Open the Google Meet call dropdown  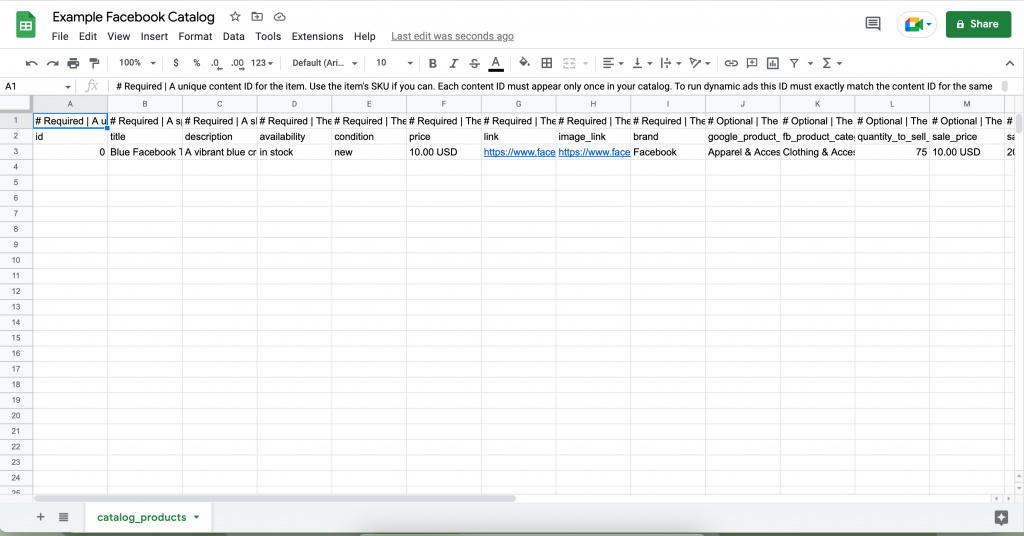coord(917,25)
